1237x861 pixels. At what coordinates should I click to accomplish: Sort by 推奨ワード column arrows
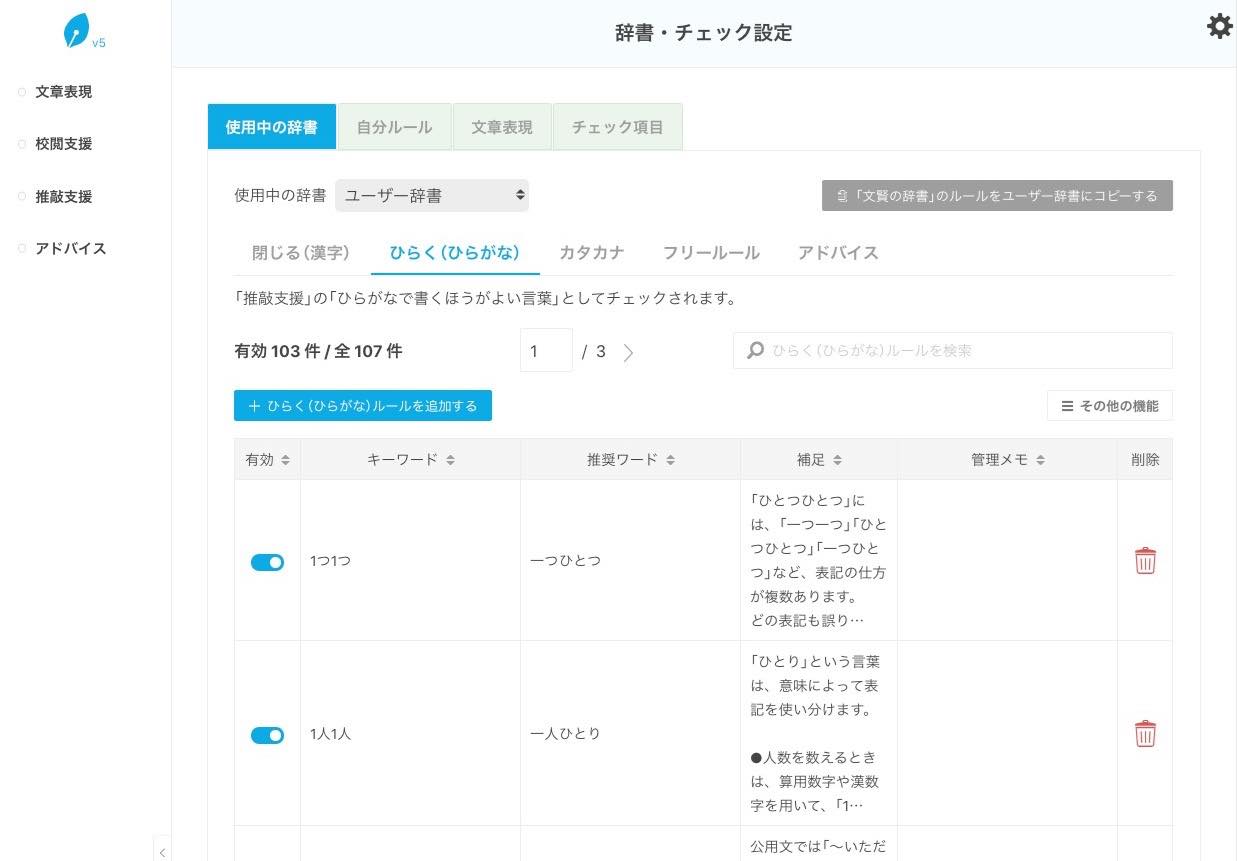pos(670,460)
